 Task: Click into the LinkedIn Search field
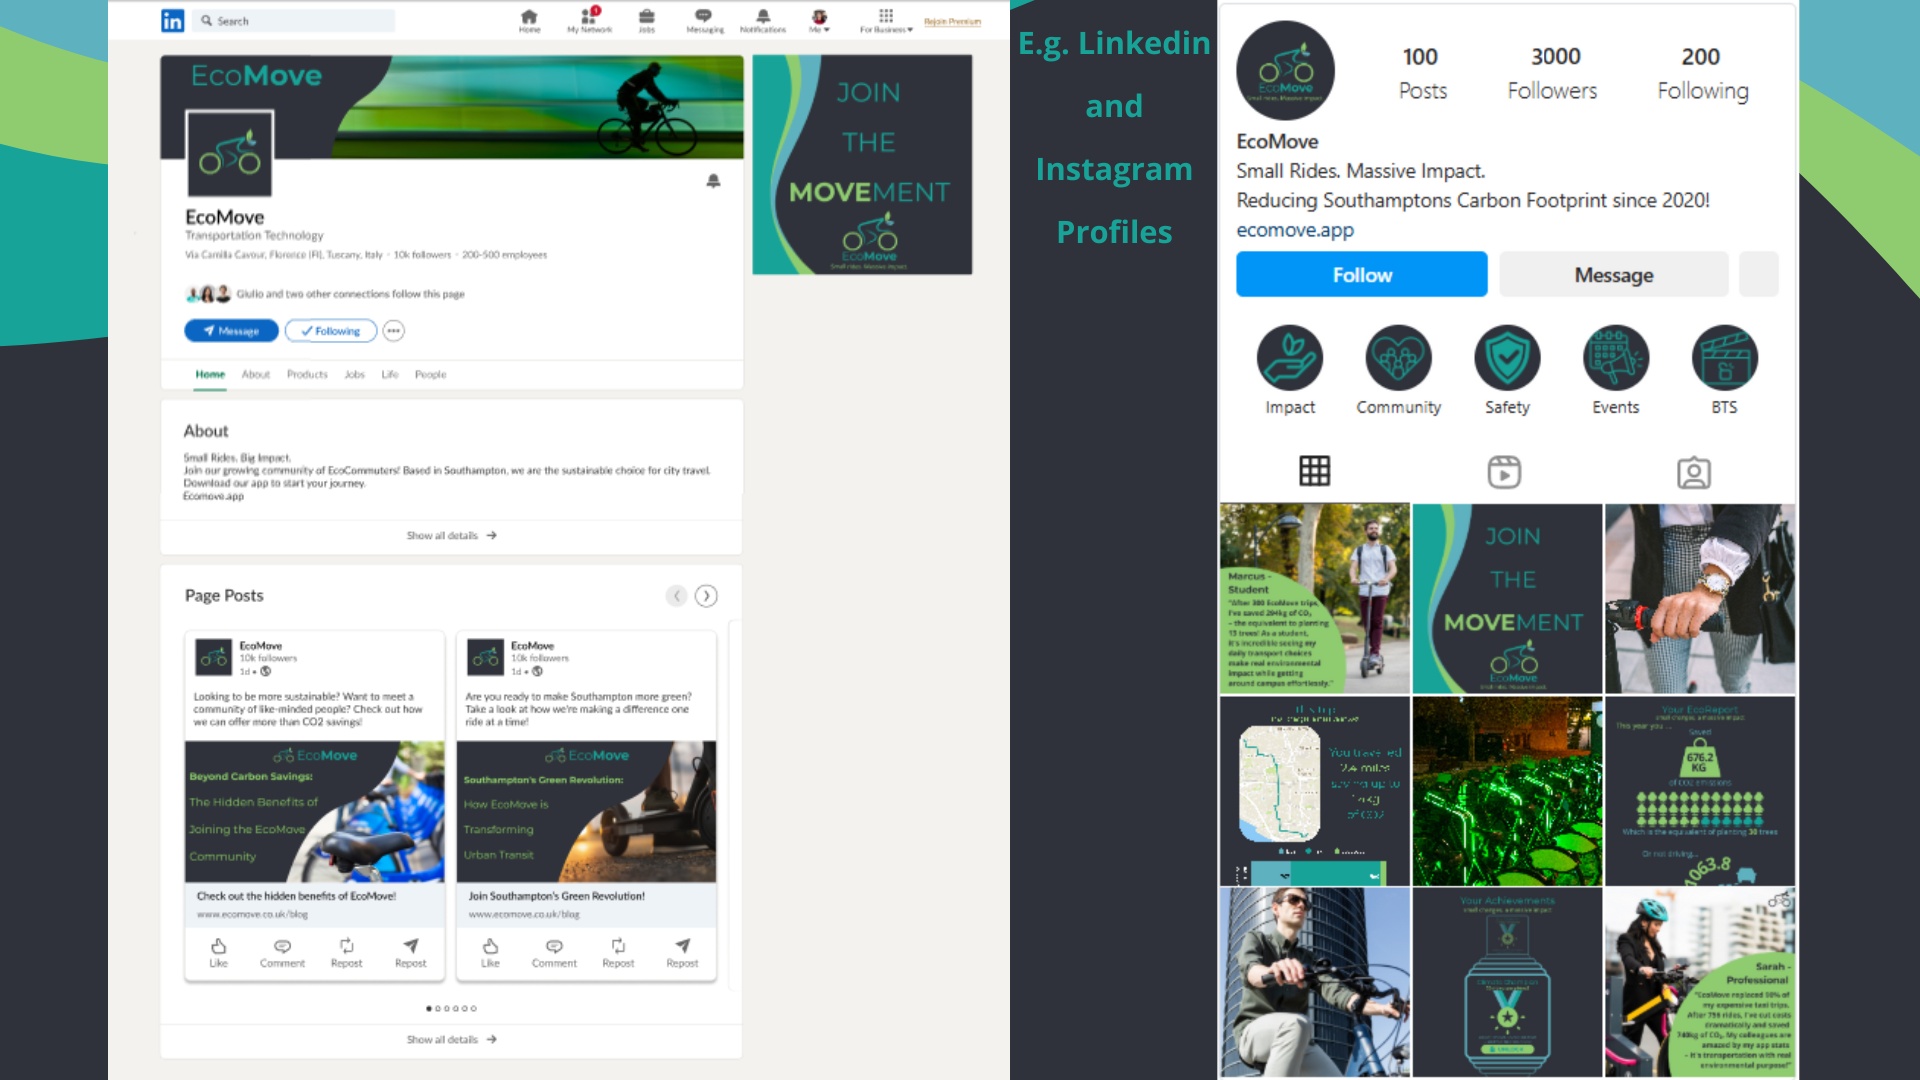point(295,20)
